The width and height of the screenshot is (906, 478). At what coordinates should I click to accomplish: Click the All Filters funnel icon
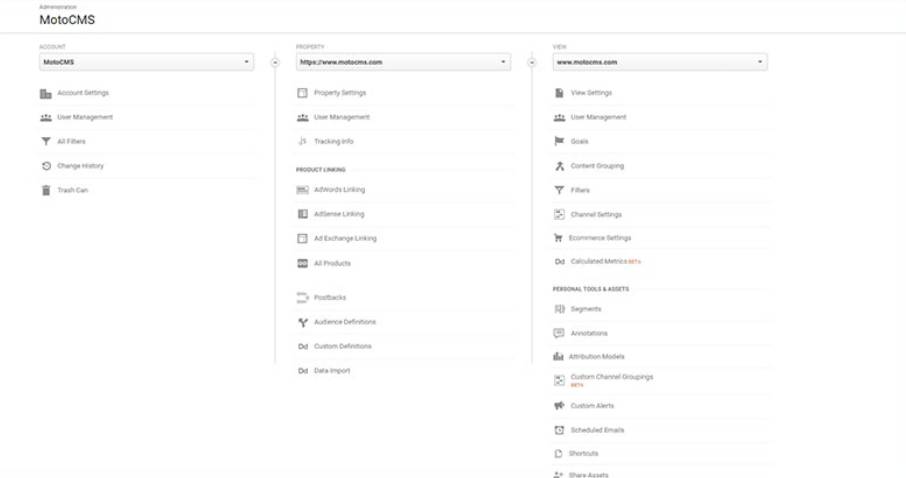[46, 142]
